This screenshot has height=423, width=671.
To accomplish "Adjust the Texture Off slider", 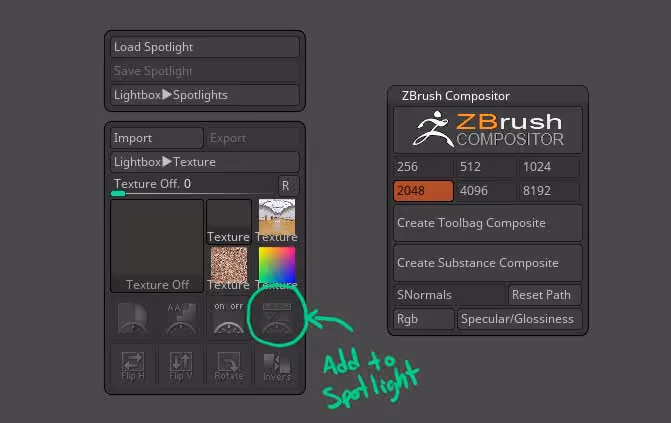I will 193,186.
